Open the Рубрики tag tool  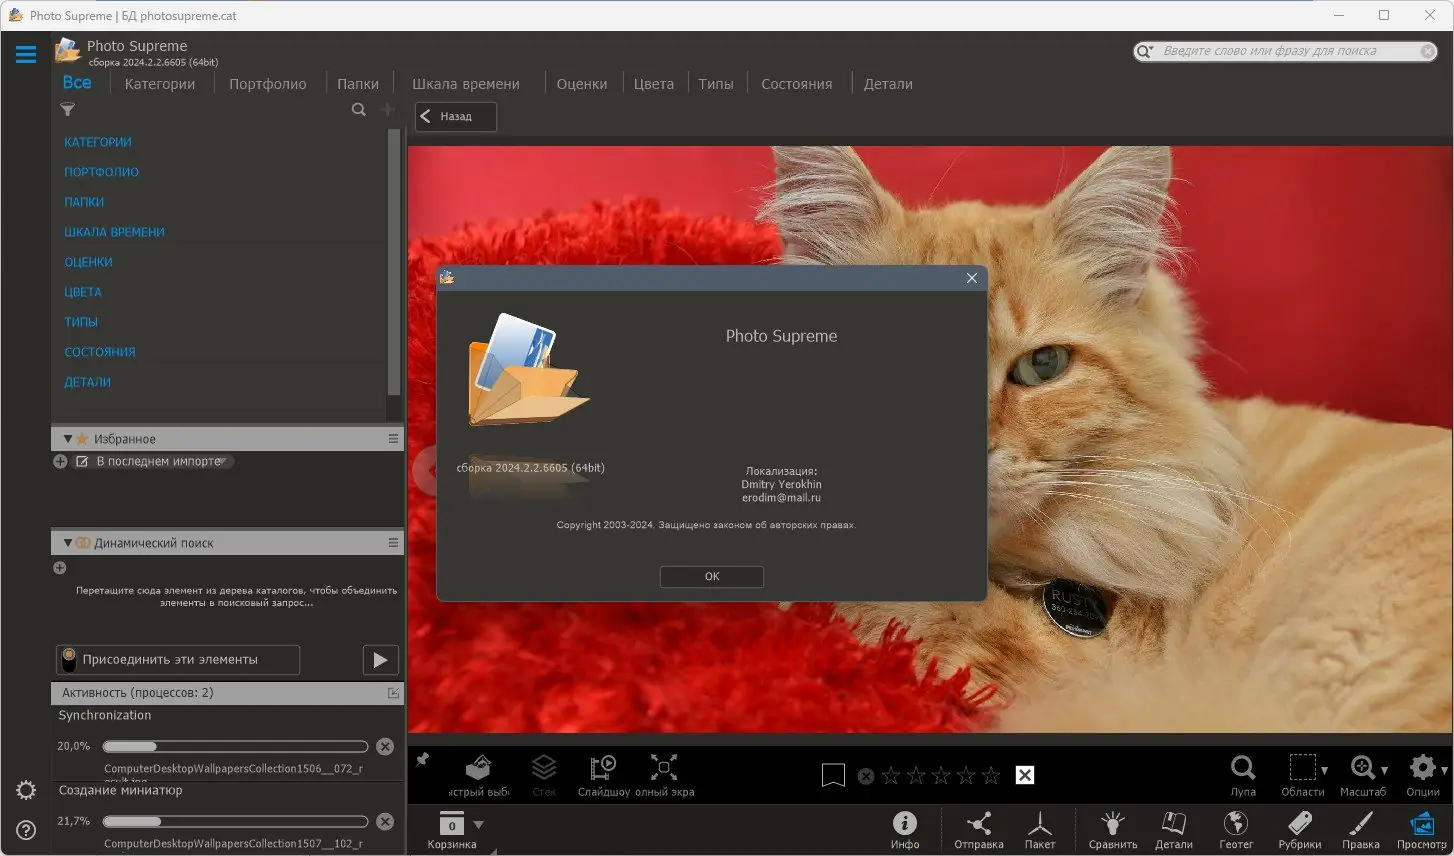[1299, 824]
